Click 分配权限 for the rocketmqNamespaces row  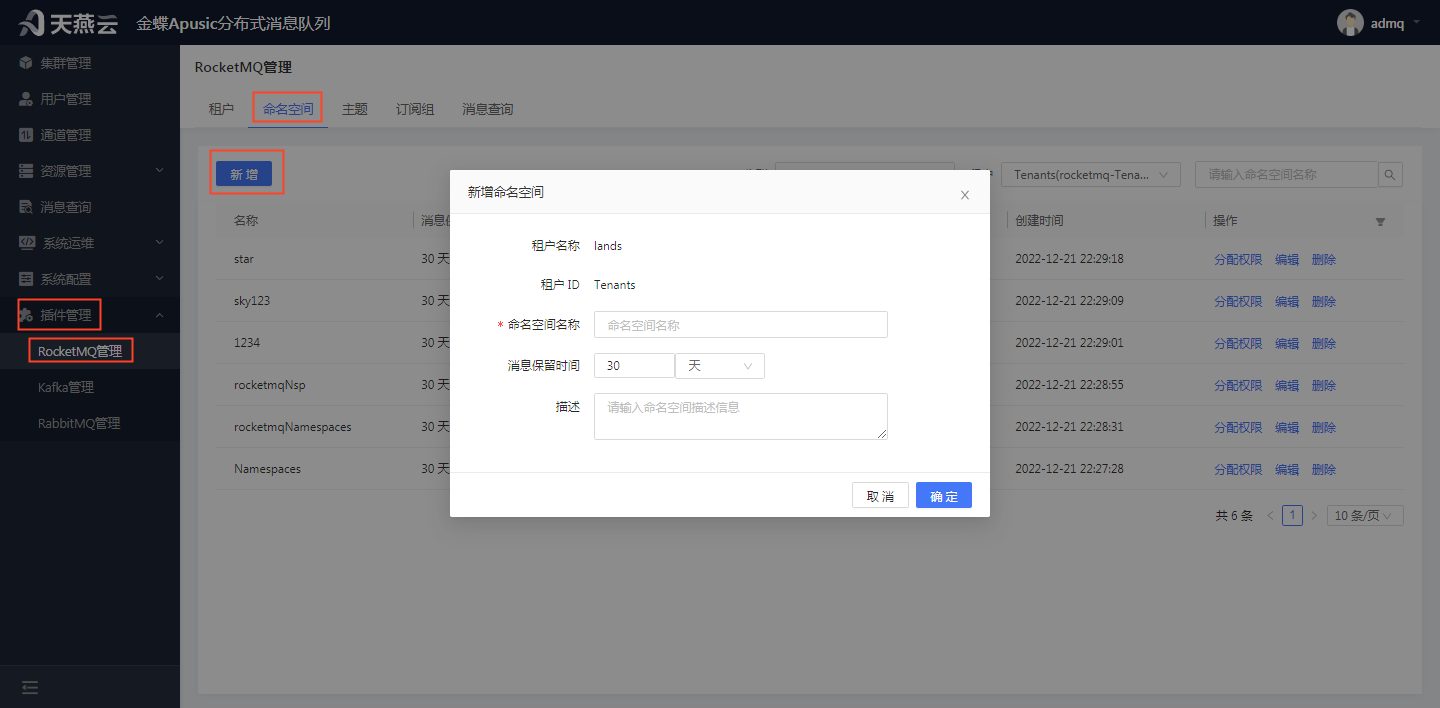point(1238,427)
